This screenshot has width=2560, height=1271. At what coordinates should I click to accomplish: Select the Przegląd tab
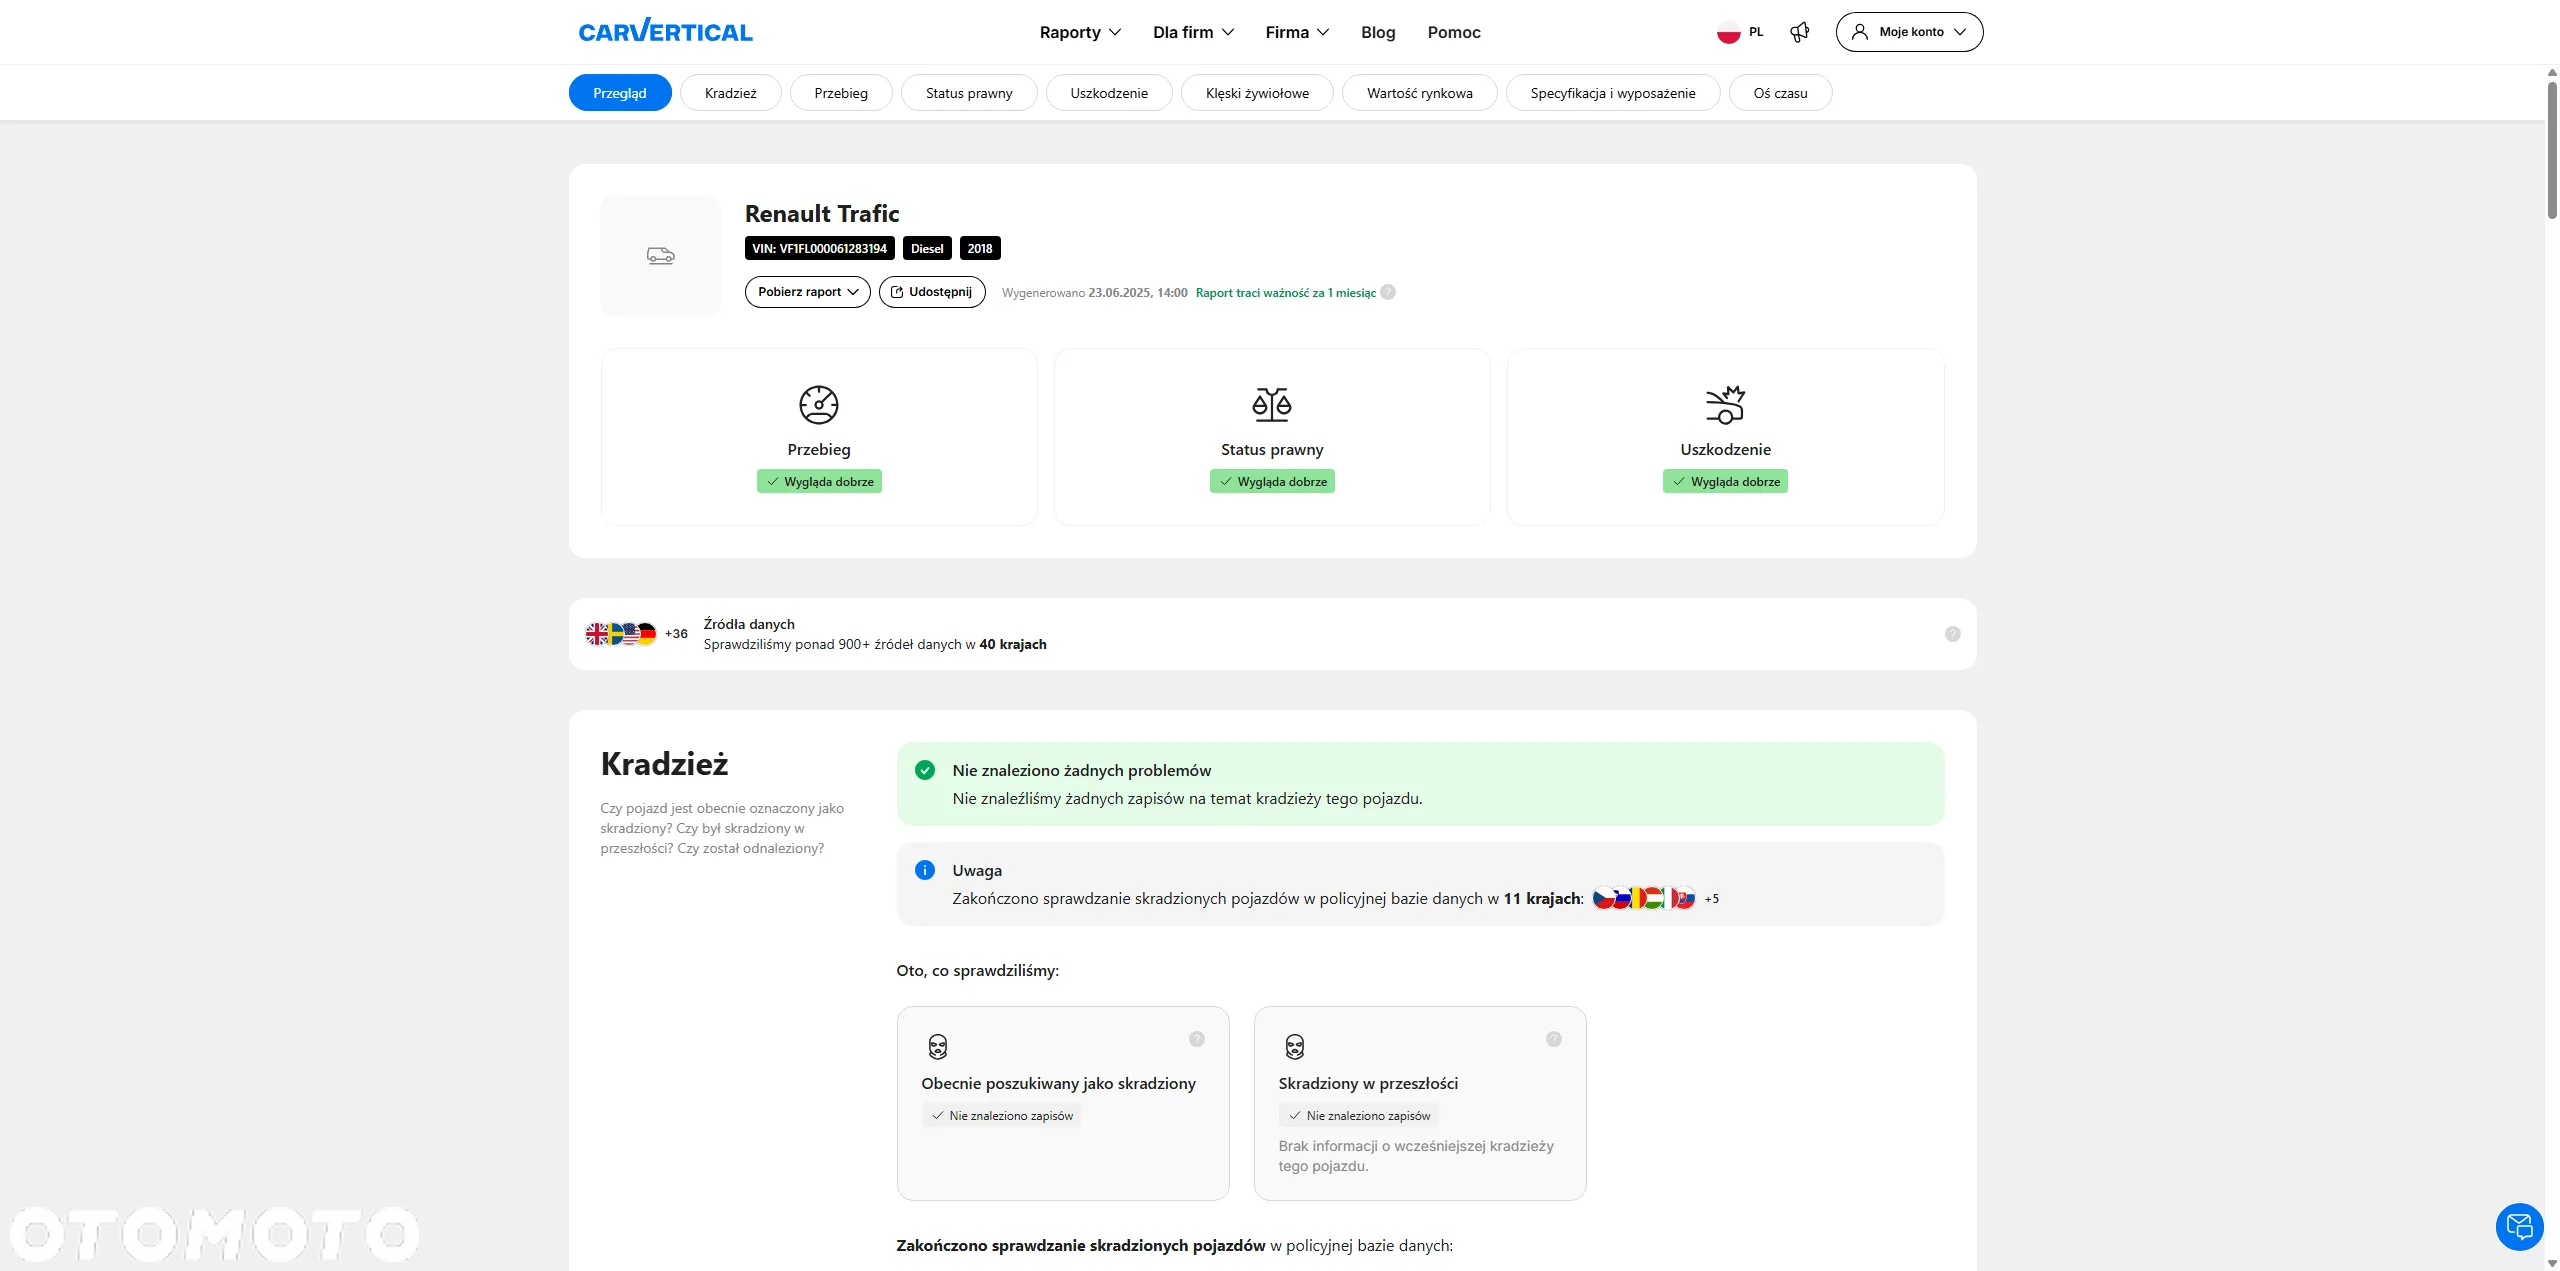click(620, 93)
